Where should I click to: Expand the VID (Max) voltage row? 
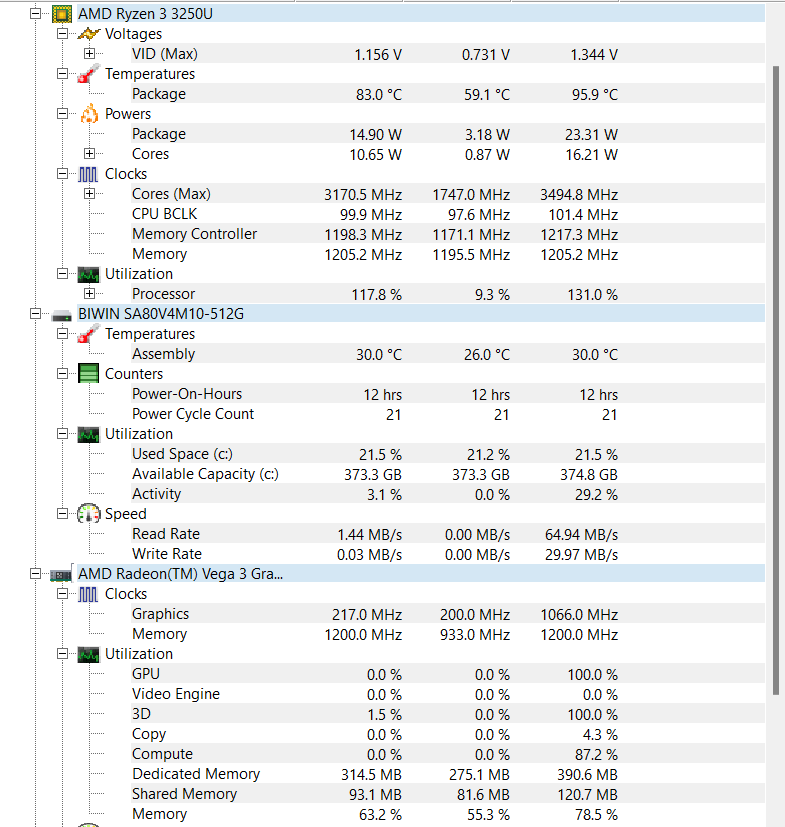pos(90,54)
